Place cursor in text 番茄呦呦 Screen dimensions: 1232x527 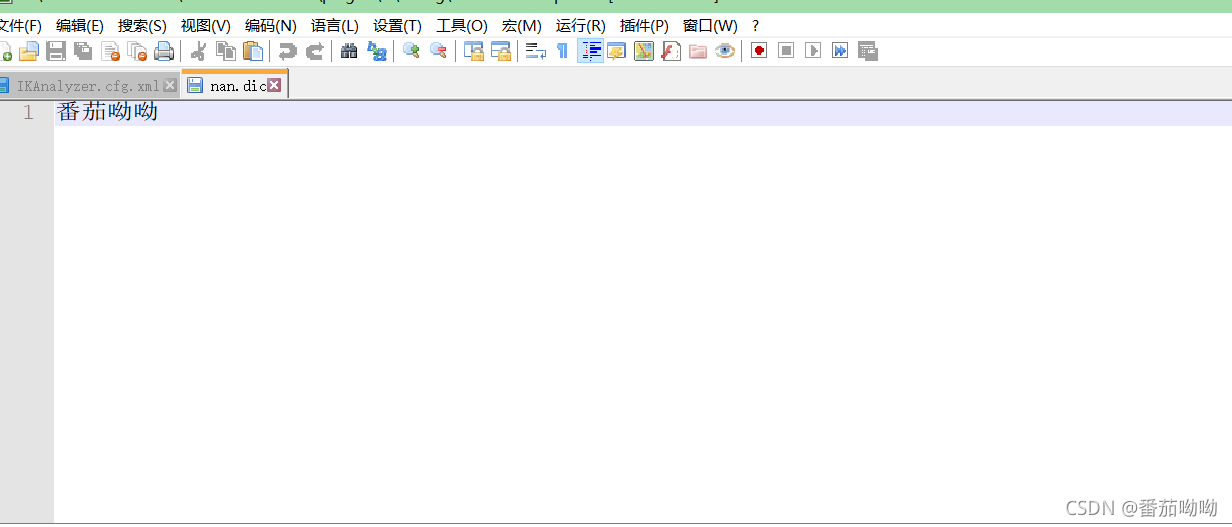(108, 112)
